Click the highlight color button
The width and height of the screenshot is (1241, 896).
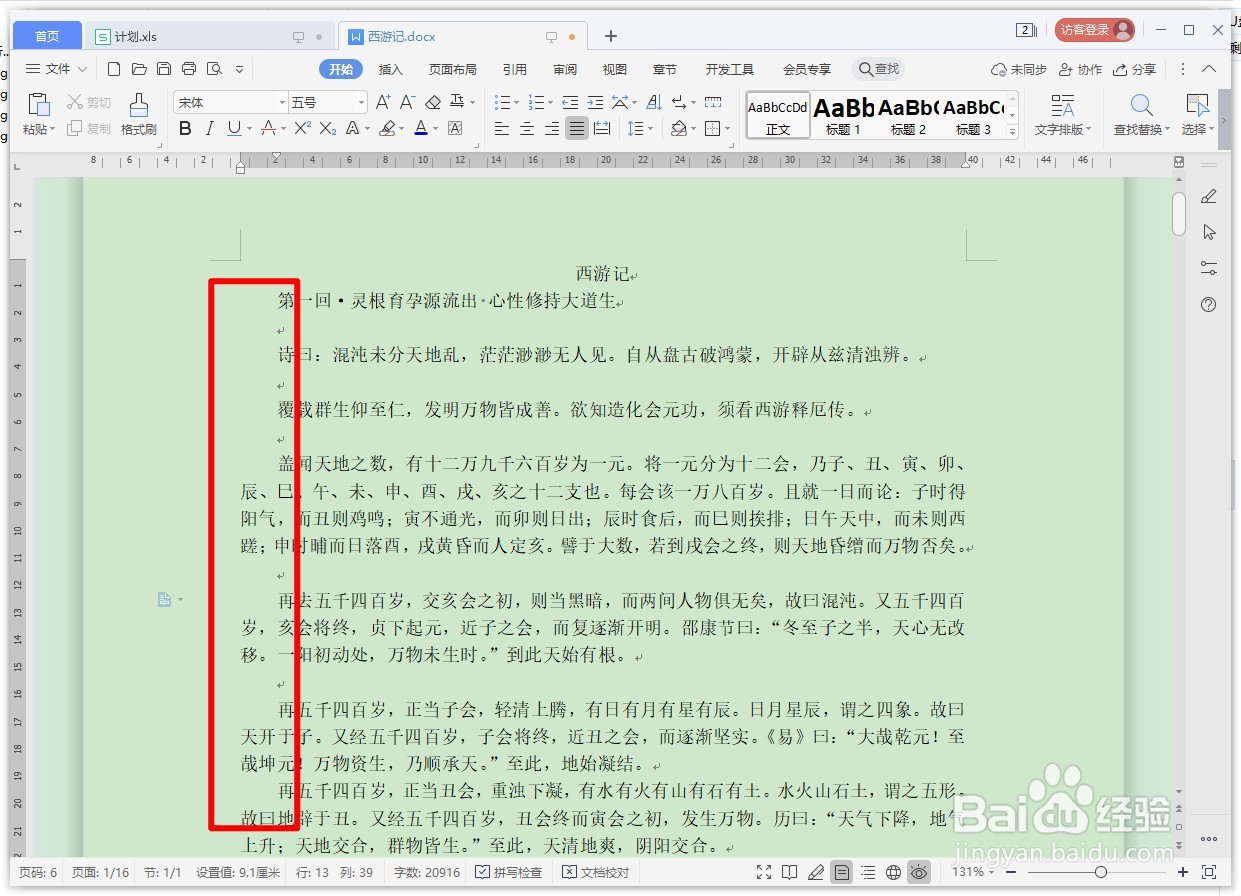click(386, 128)
